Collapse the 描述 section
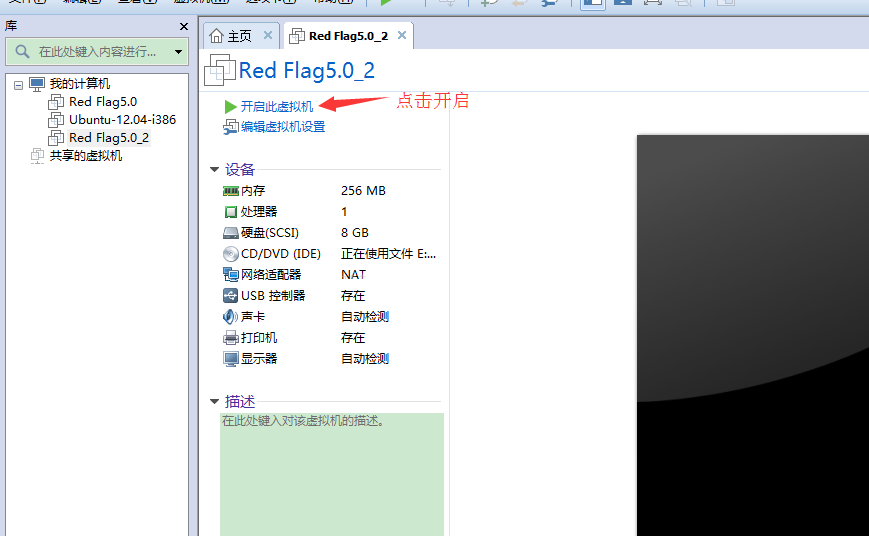869x536 pixels. coord(214,401)
